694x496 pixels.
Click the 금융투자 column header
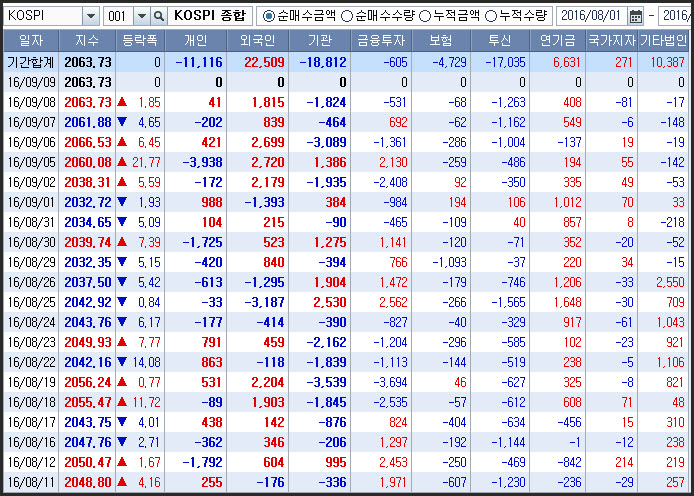pos(381,41)
